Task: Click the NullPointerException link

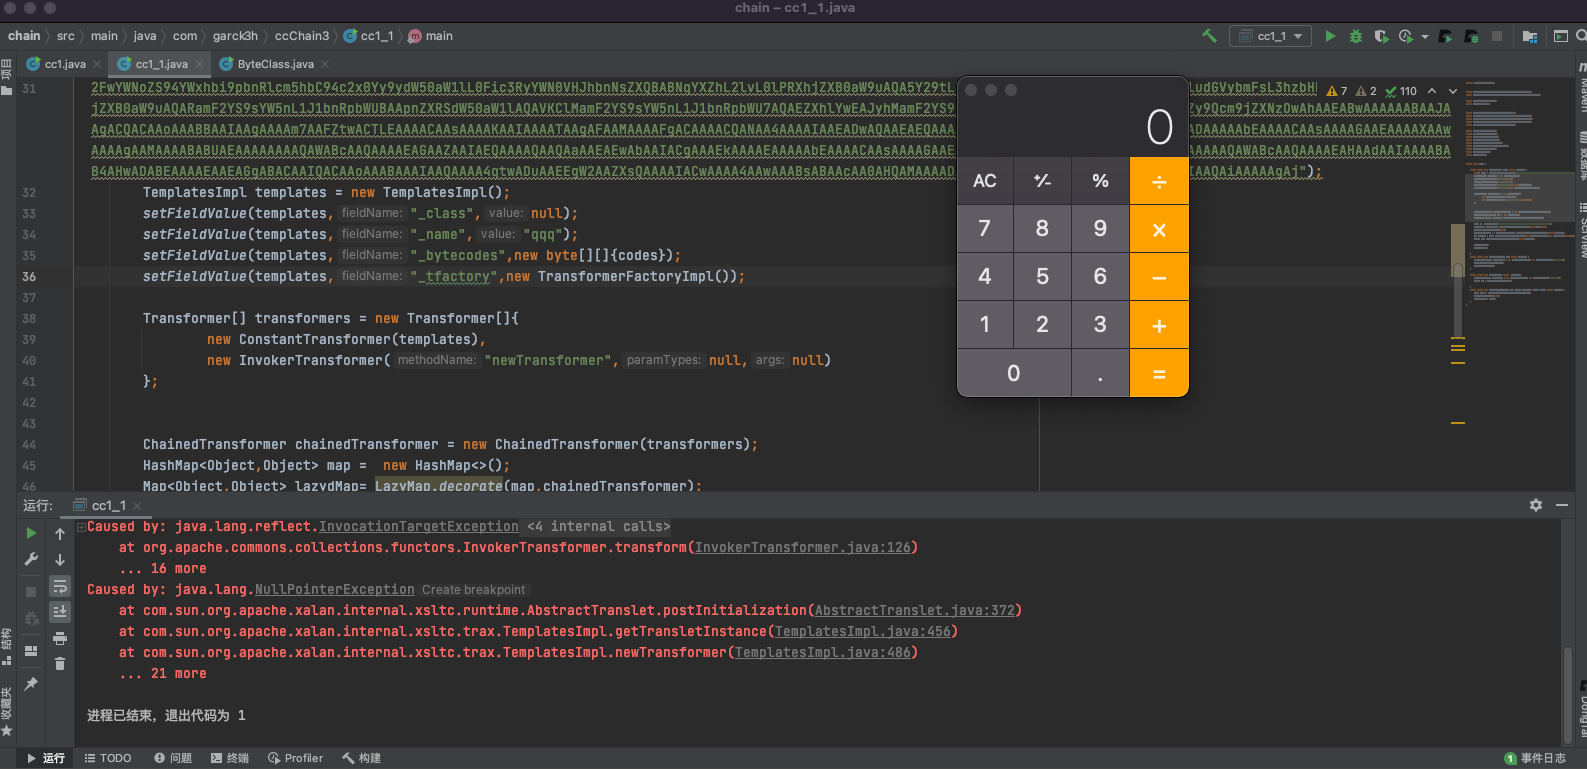Action: pos(334,589)
